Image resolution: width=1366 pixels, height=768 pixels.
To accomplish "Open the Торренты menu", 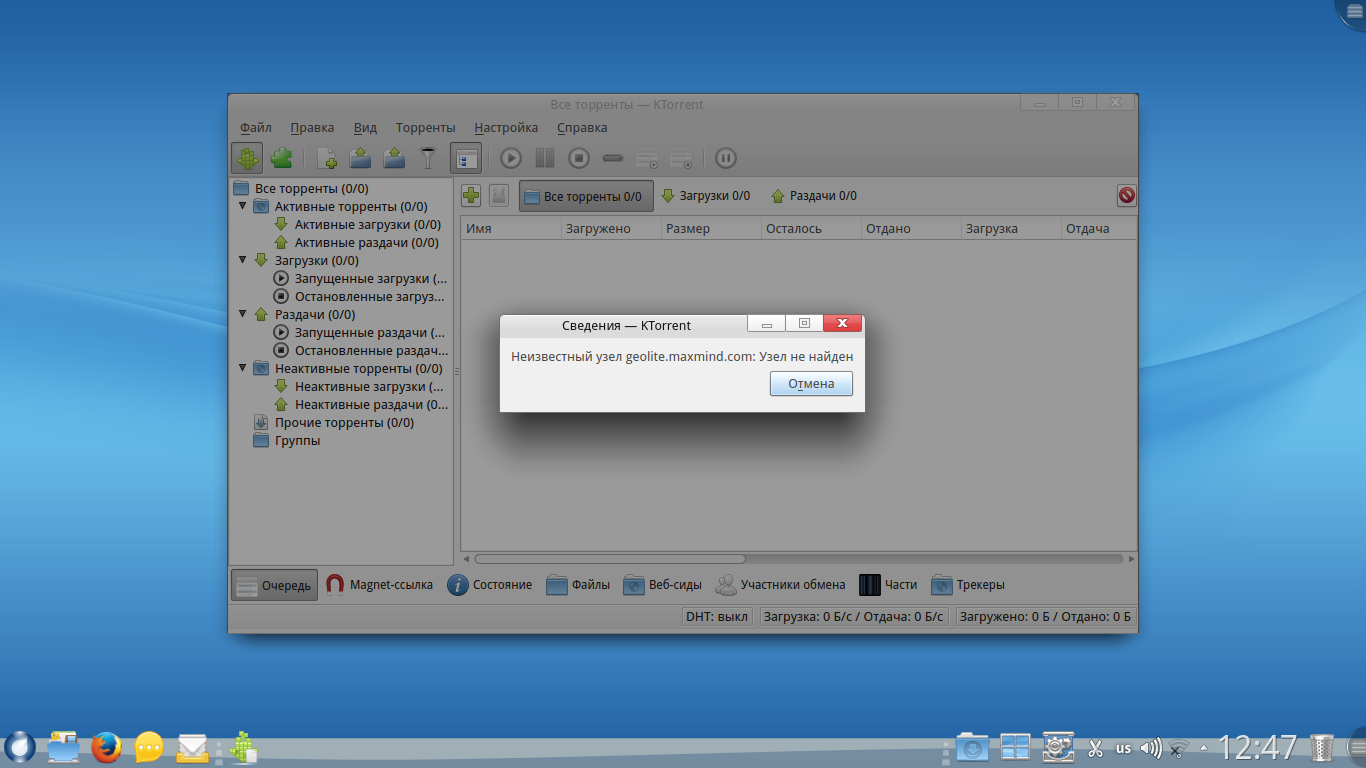I will [425, 128].
